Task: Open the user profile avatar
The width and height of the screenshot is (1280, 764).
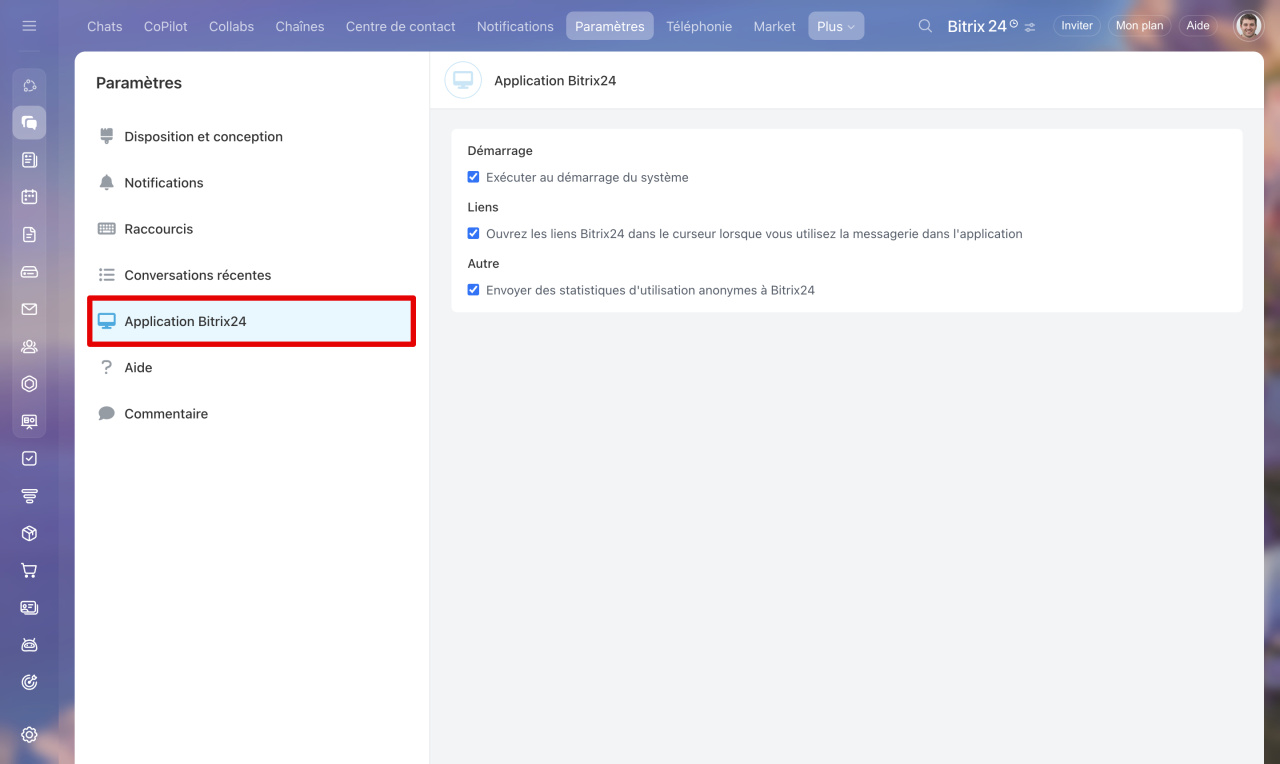Action: (x=1248, y=26)
